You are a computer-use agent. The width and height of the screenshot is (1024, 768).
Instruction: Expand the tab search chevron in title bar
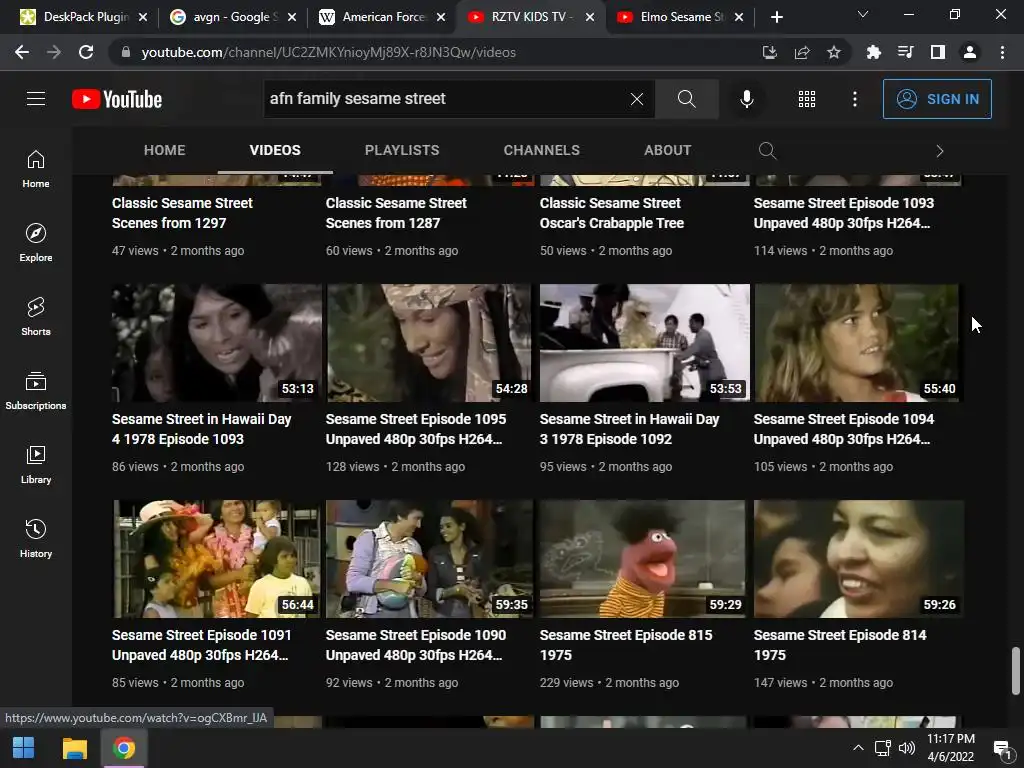[863, 14]
